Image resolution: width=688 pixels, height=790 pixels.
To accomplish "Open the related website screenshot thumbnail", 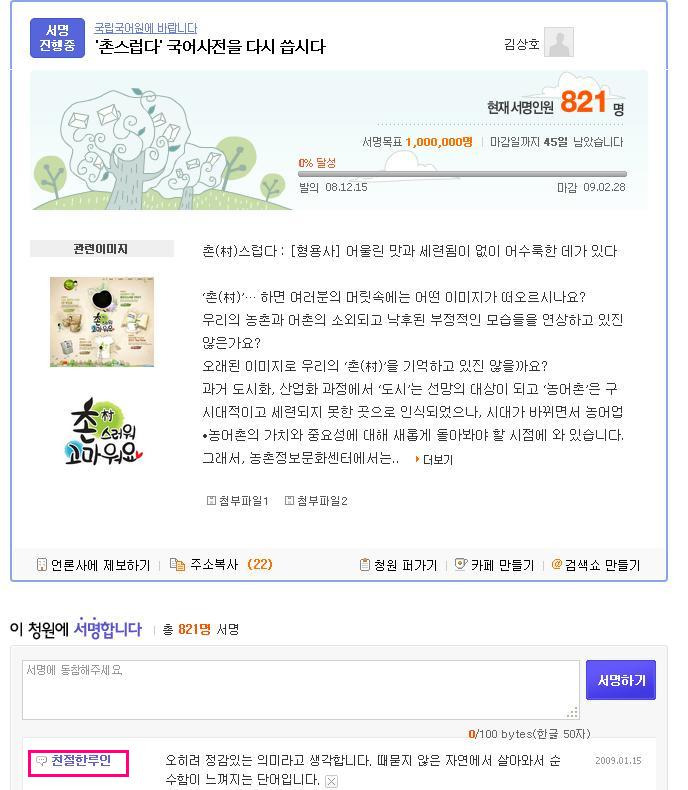I will click(x=102, y=322).
